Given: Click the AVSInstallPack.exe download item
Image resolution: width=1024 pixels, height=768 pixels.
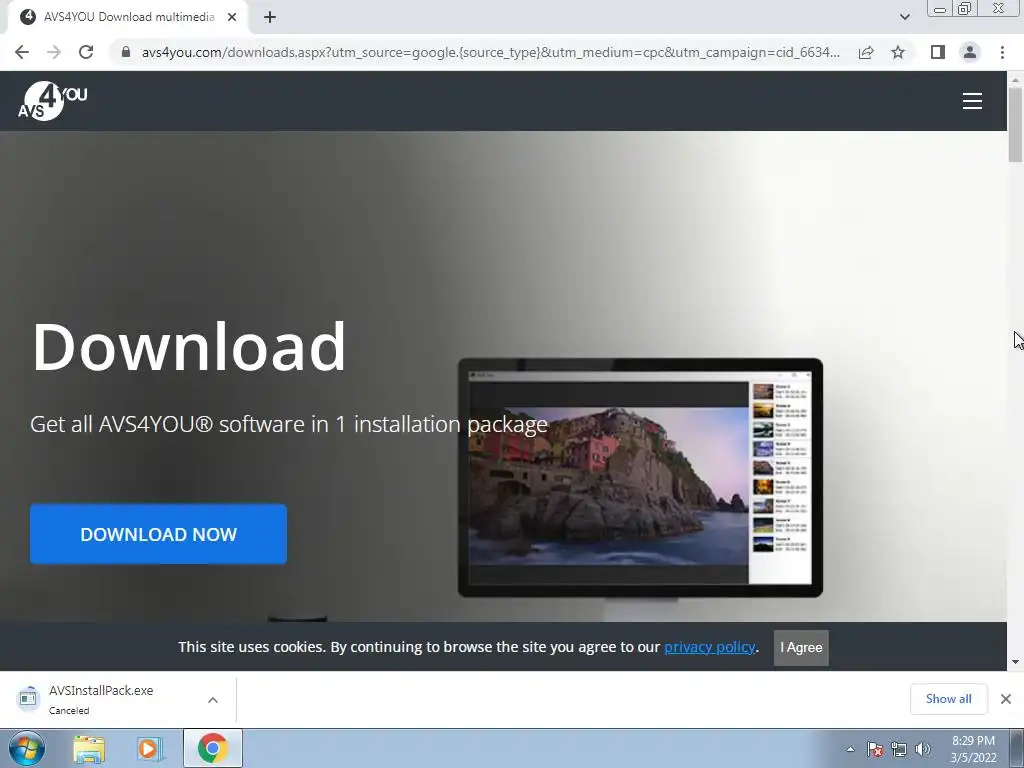Looking at the screenshot, I should click(101, 699).
